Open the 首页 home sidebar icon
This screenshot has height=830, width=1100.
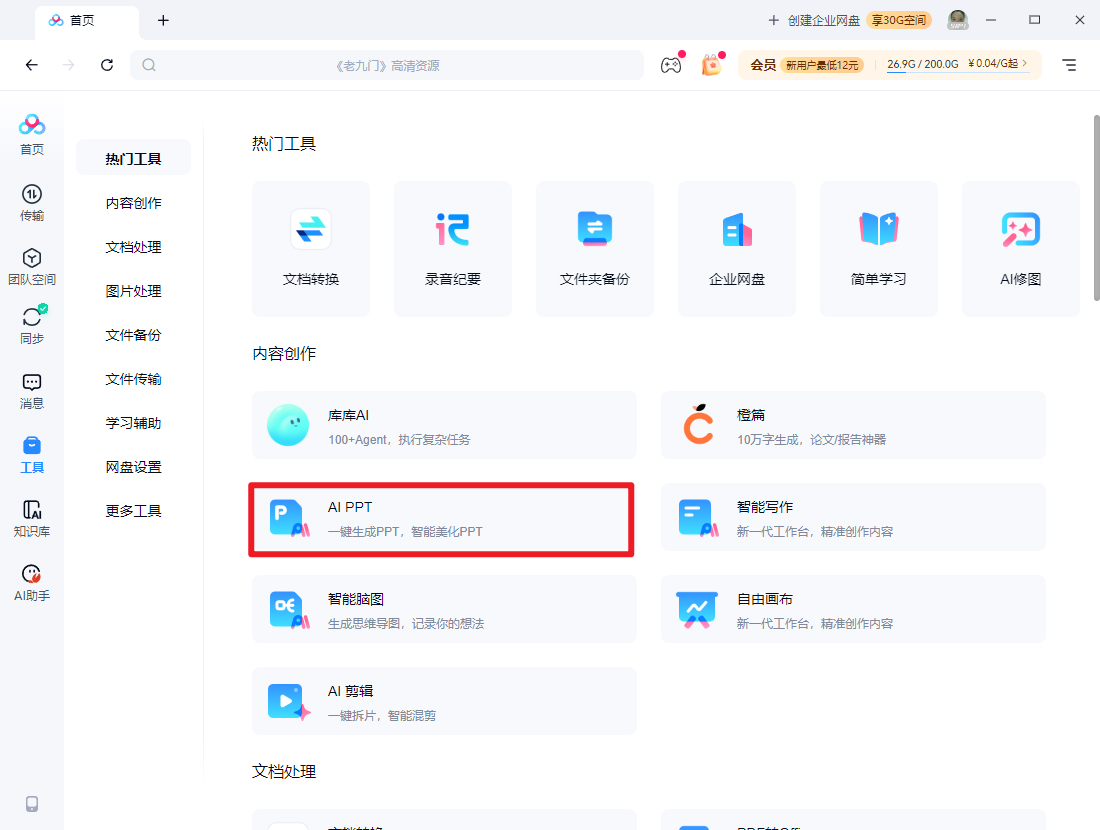[x=32, y=135]
